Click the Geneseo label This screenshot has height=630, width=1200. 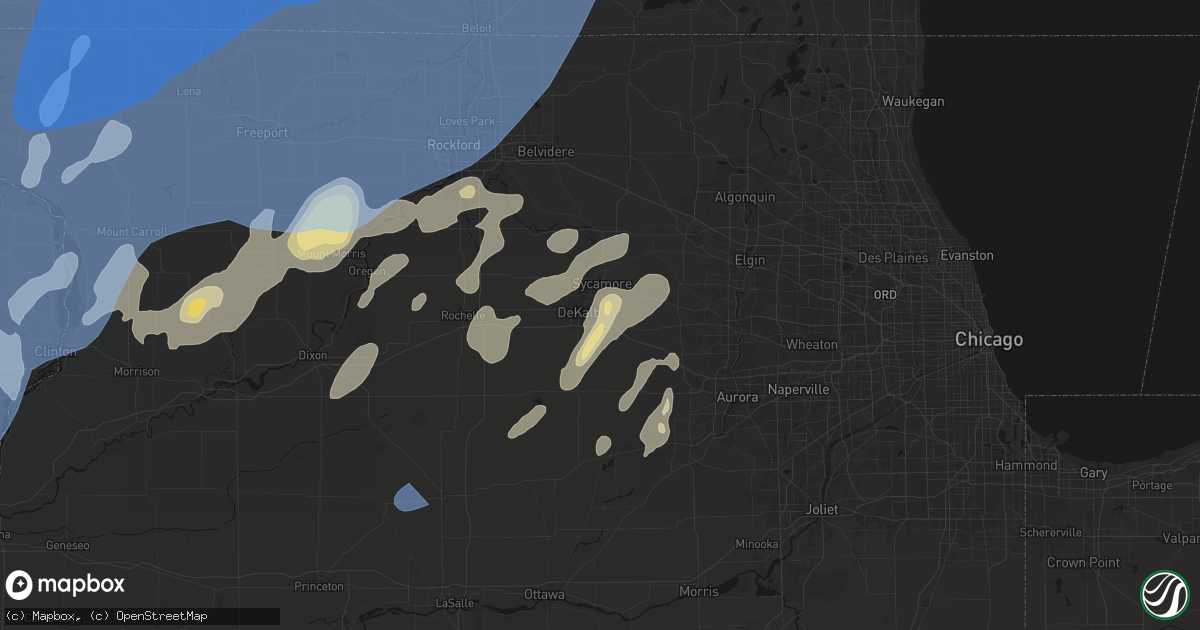click(x=68, y=546)
